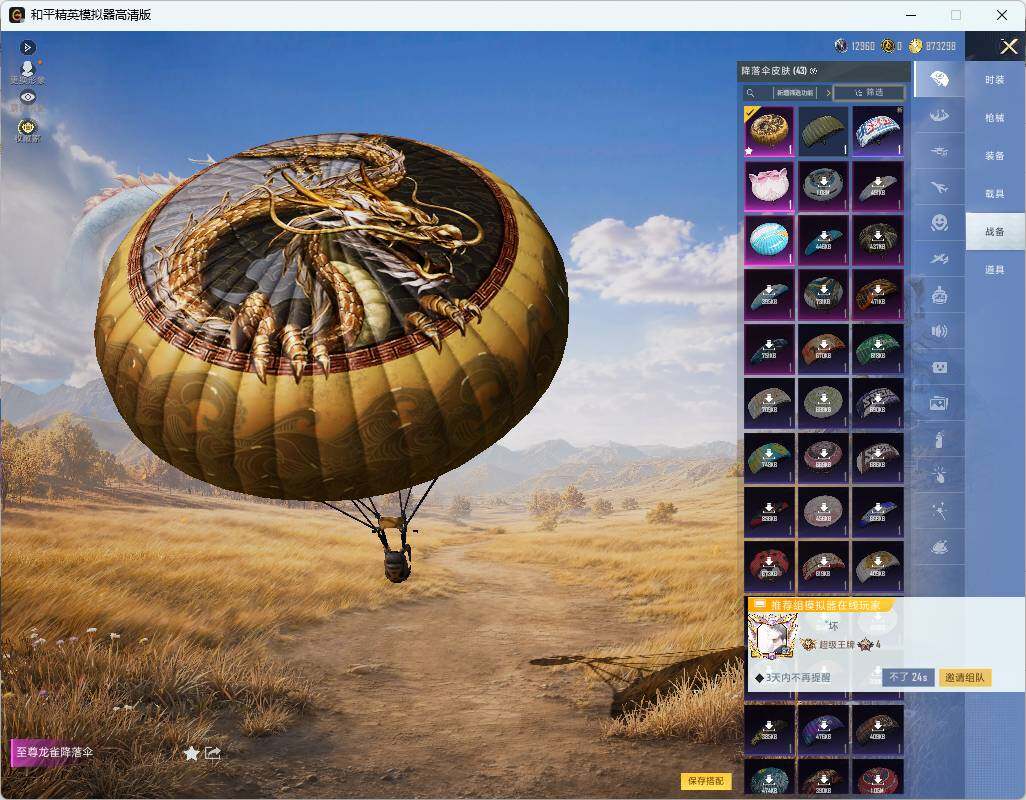Decline the invite with 不了 button
The height and width of the screenshot is (800, 1026).
coord(908,678)
